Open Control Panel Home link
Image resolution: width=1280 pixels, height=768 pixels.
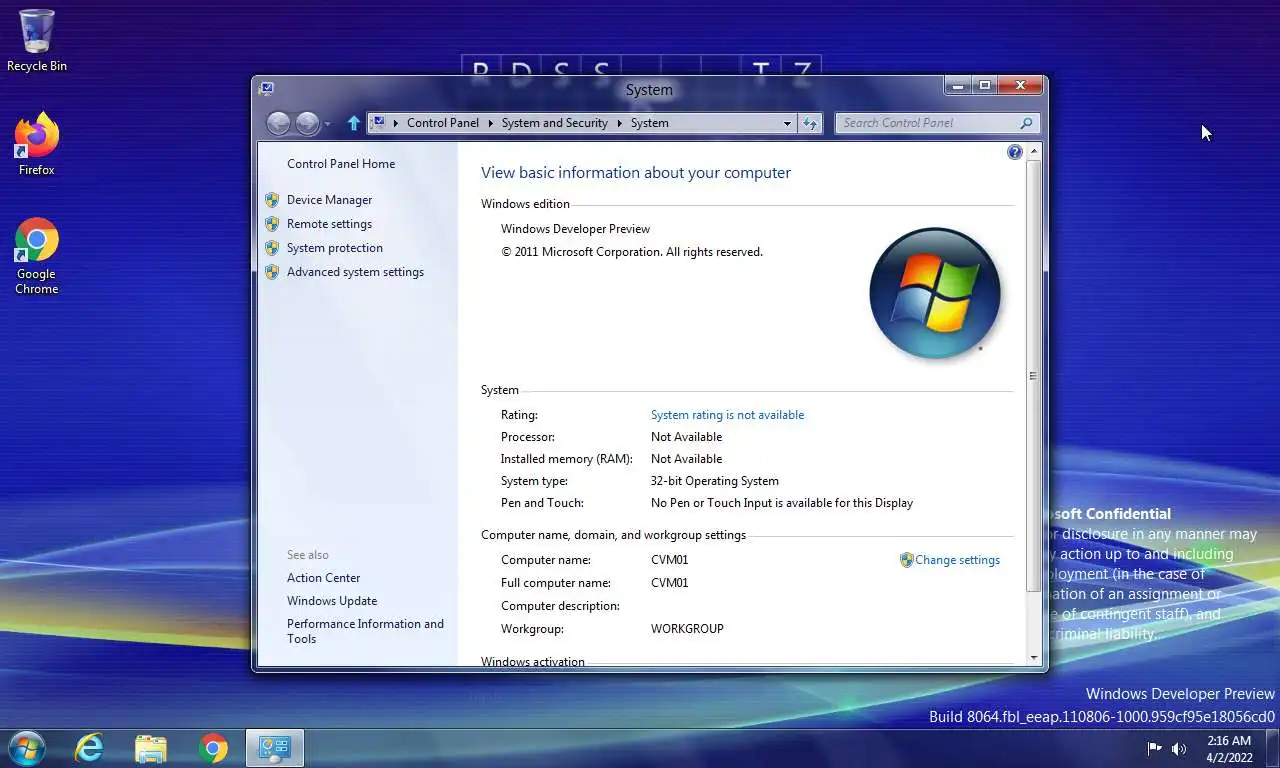(x=341, y=164)
